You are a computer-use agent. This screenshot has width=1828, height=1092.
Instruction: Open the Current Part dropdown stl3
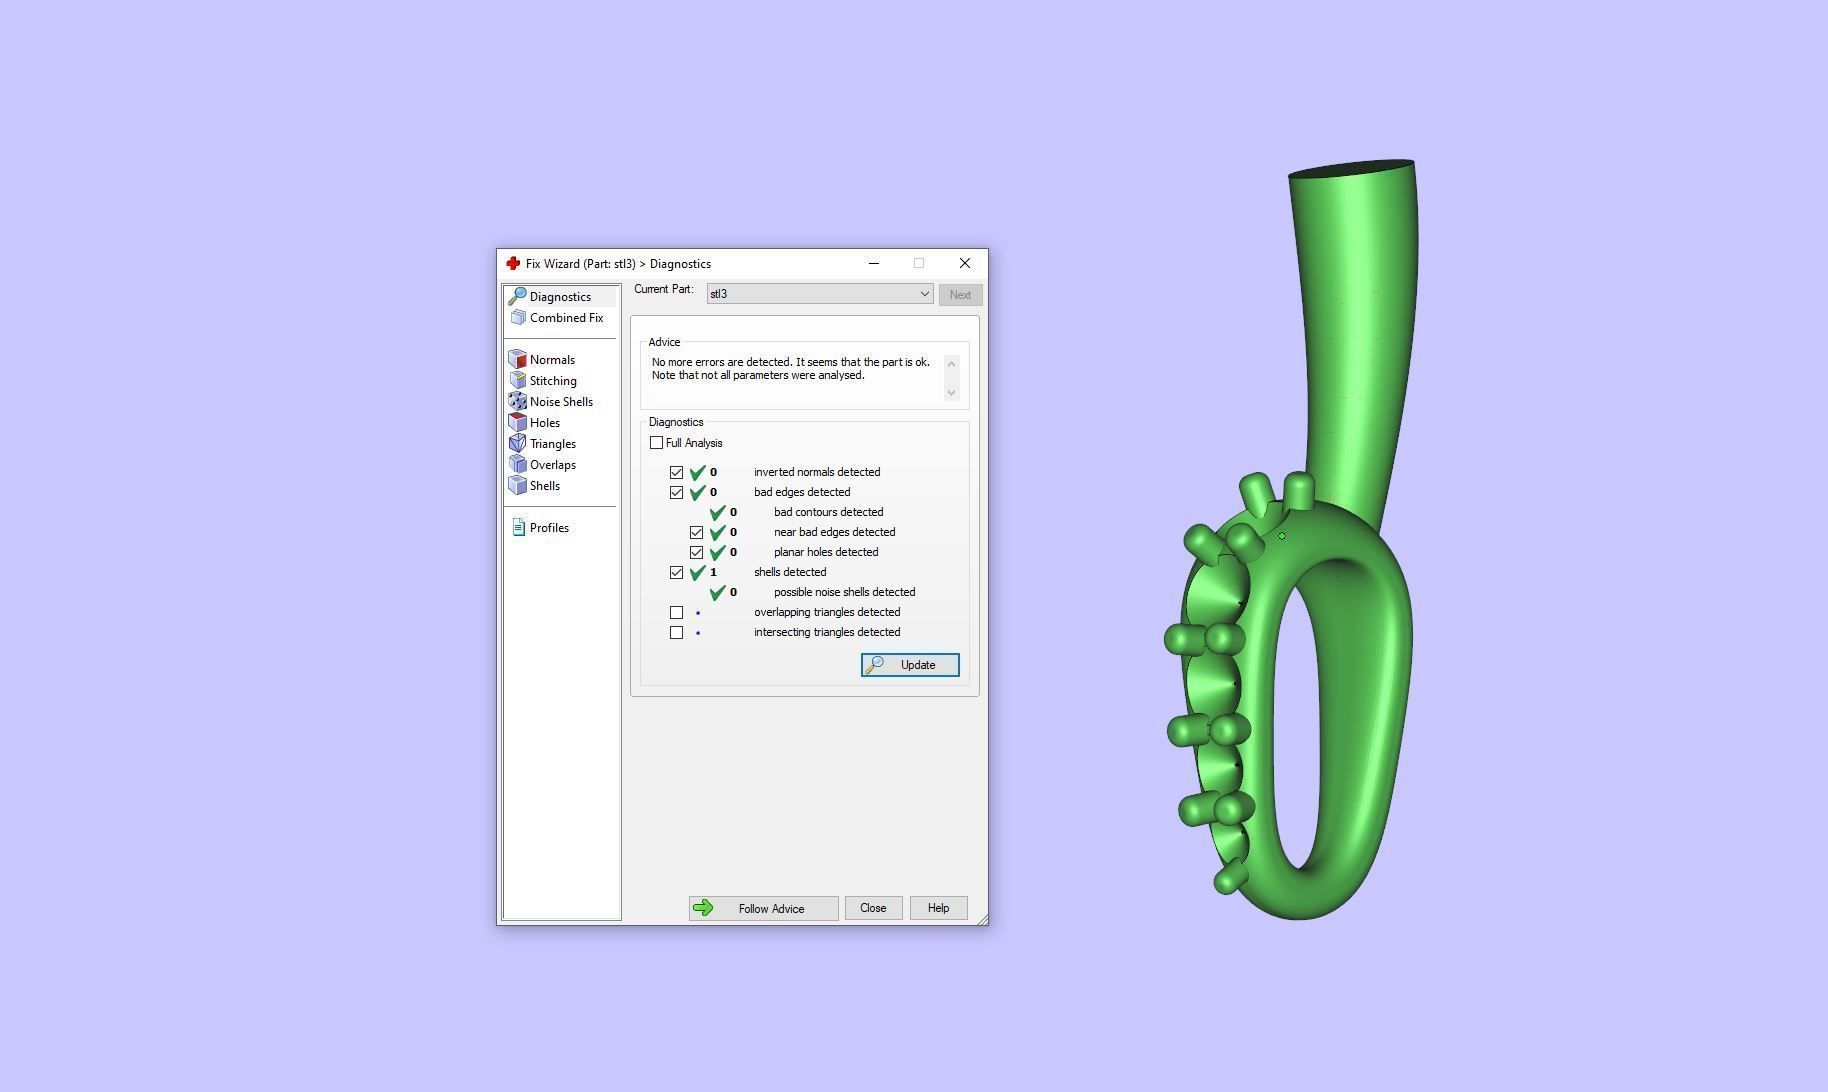pyautogui.click(x=820, y=294)
